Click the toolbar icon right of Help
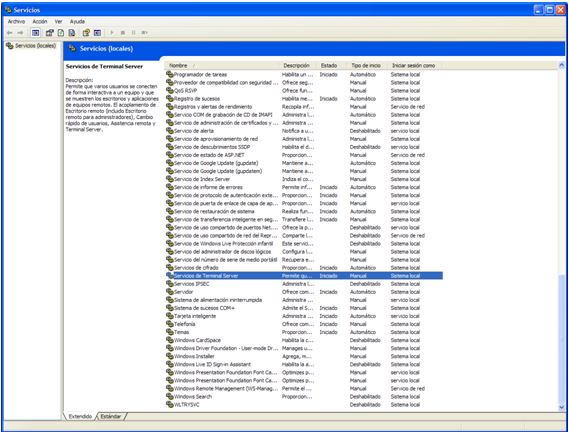This screenshot has width=569, height=432. (x=97, y=33)
